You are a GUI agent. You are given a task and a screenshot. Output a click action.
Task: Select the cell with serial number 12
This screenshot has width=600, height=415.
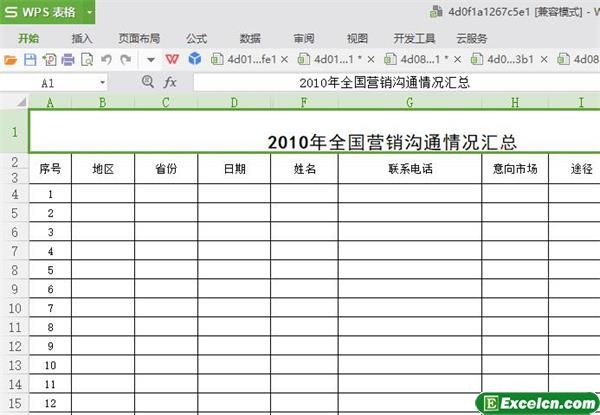pyautogui.click(x=50, y=403)
